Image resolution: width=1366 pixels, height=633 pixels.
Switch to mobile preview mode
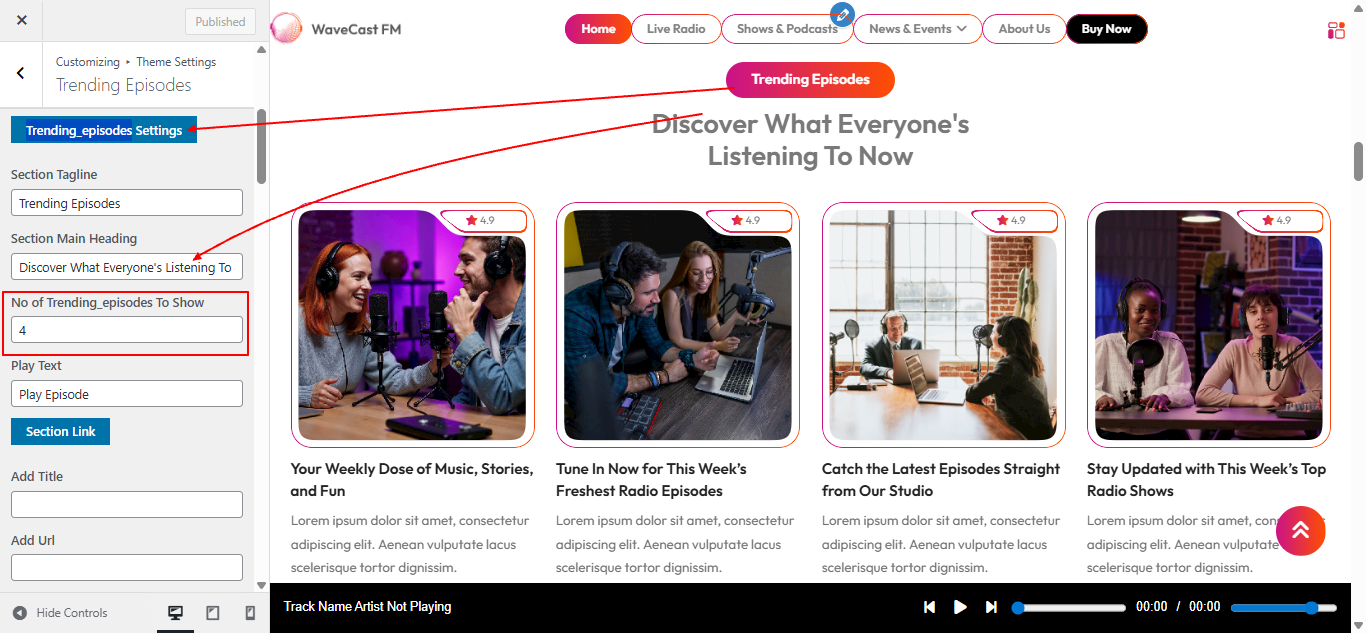(250, 613)
